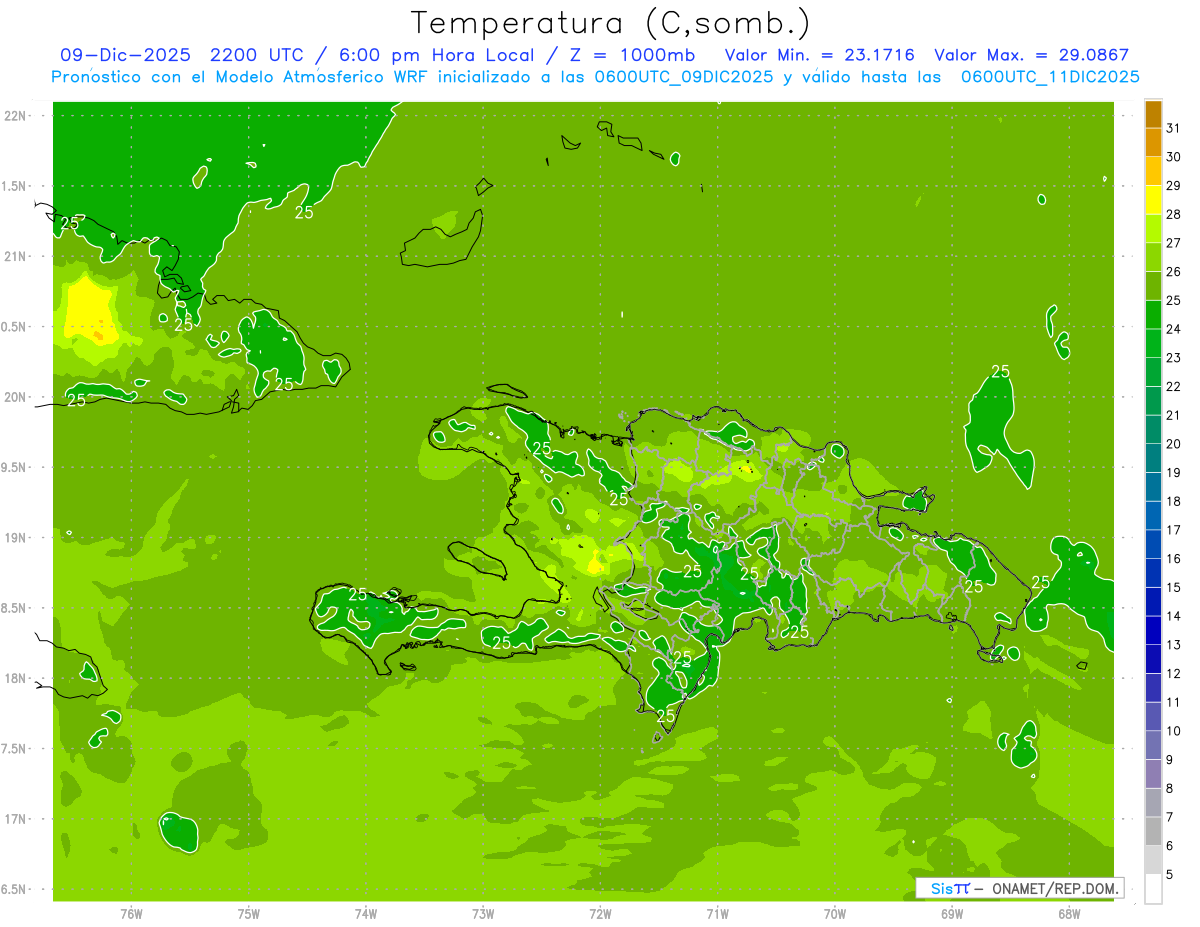Click the '19N' latitude label
1200x927 pixels.
tap(16, 538)
